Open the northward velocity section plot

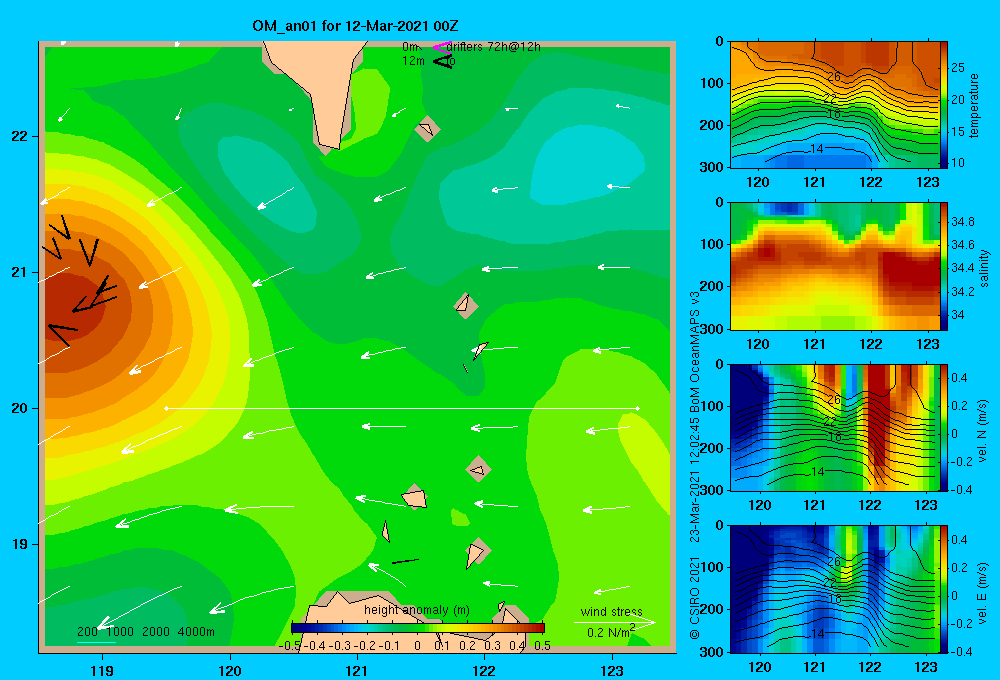[834, 428]
